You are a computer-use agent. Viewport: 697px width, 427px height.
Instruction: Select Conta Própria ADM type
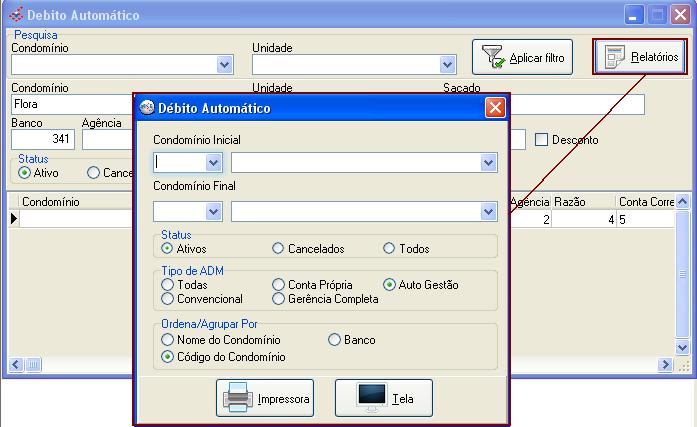click(278, 285)
